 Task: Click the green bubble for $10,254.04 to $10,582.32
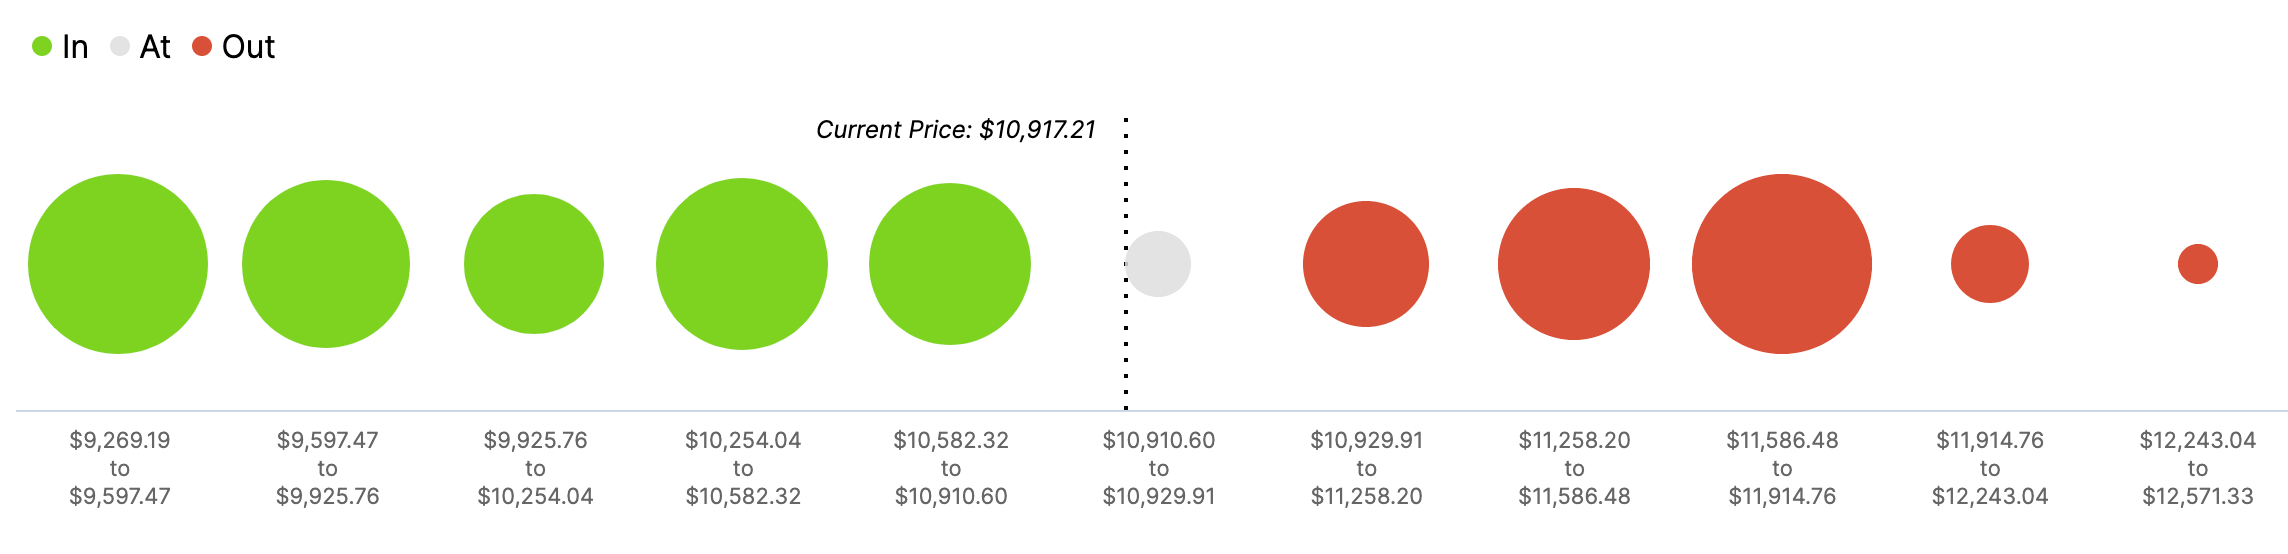[x=742, y=264]
